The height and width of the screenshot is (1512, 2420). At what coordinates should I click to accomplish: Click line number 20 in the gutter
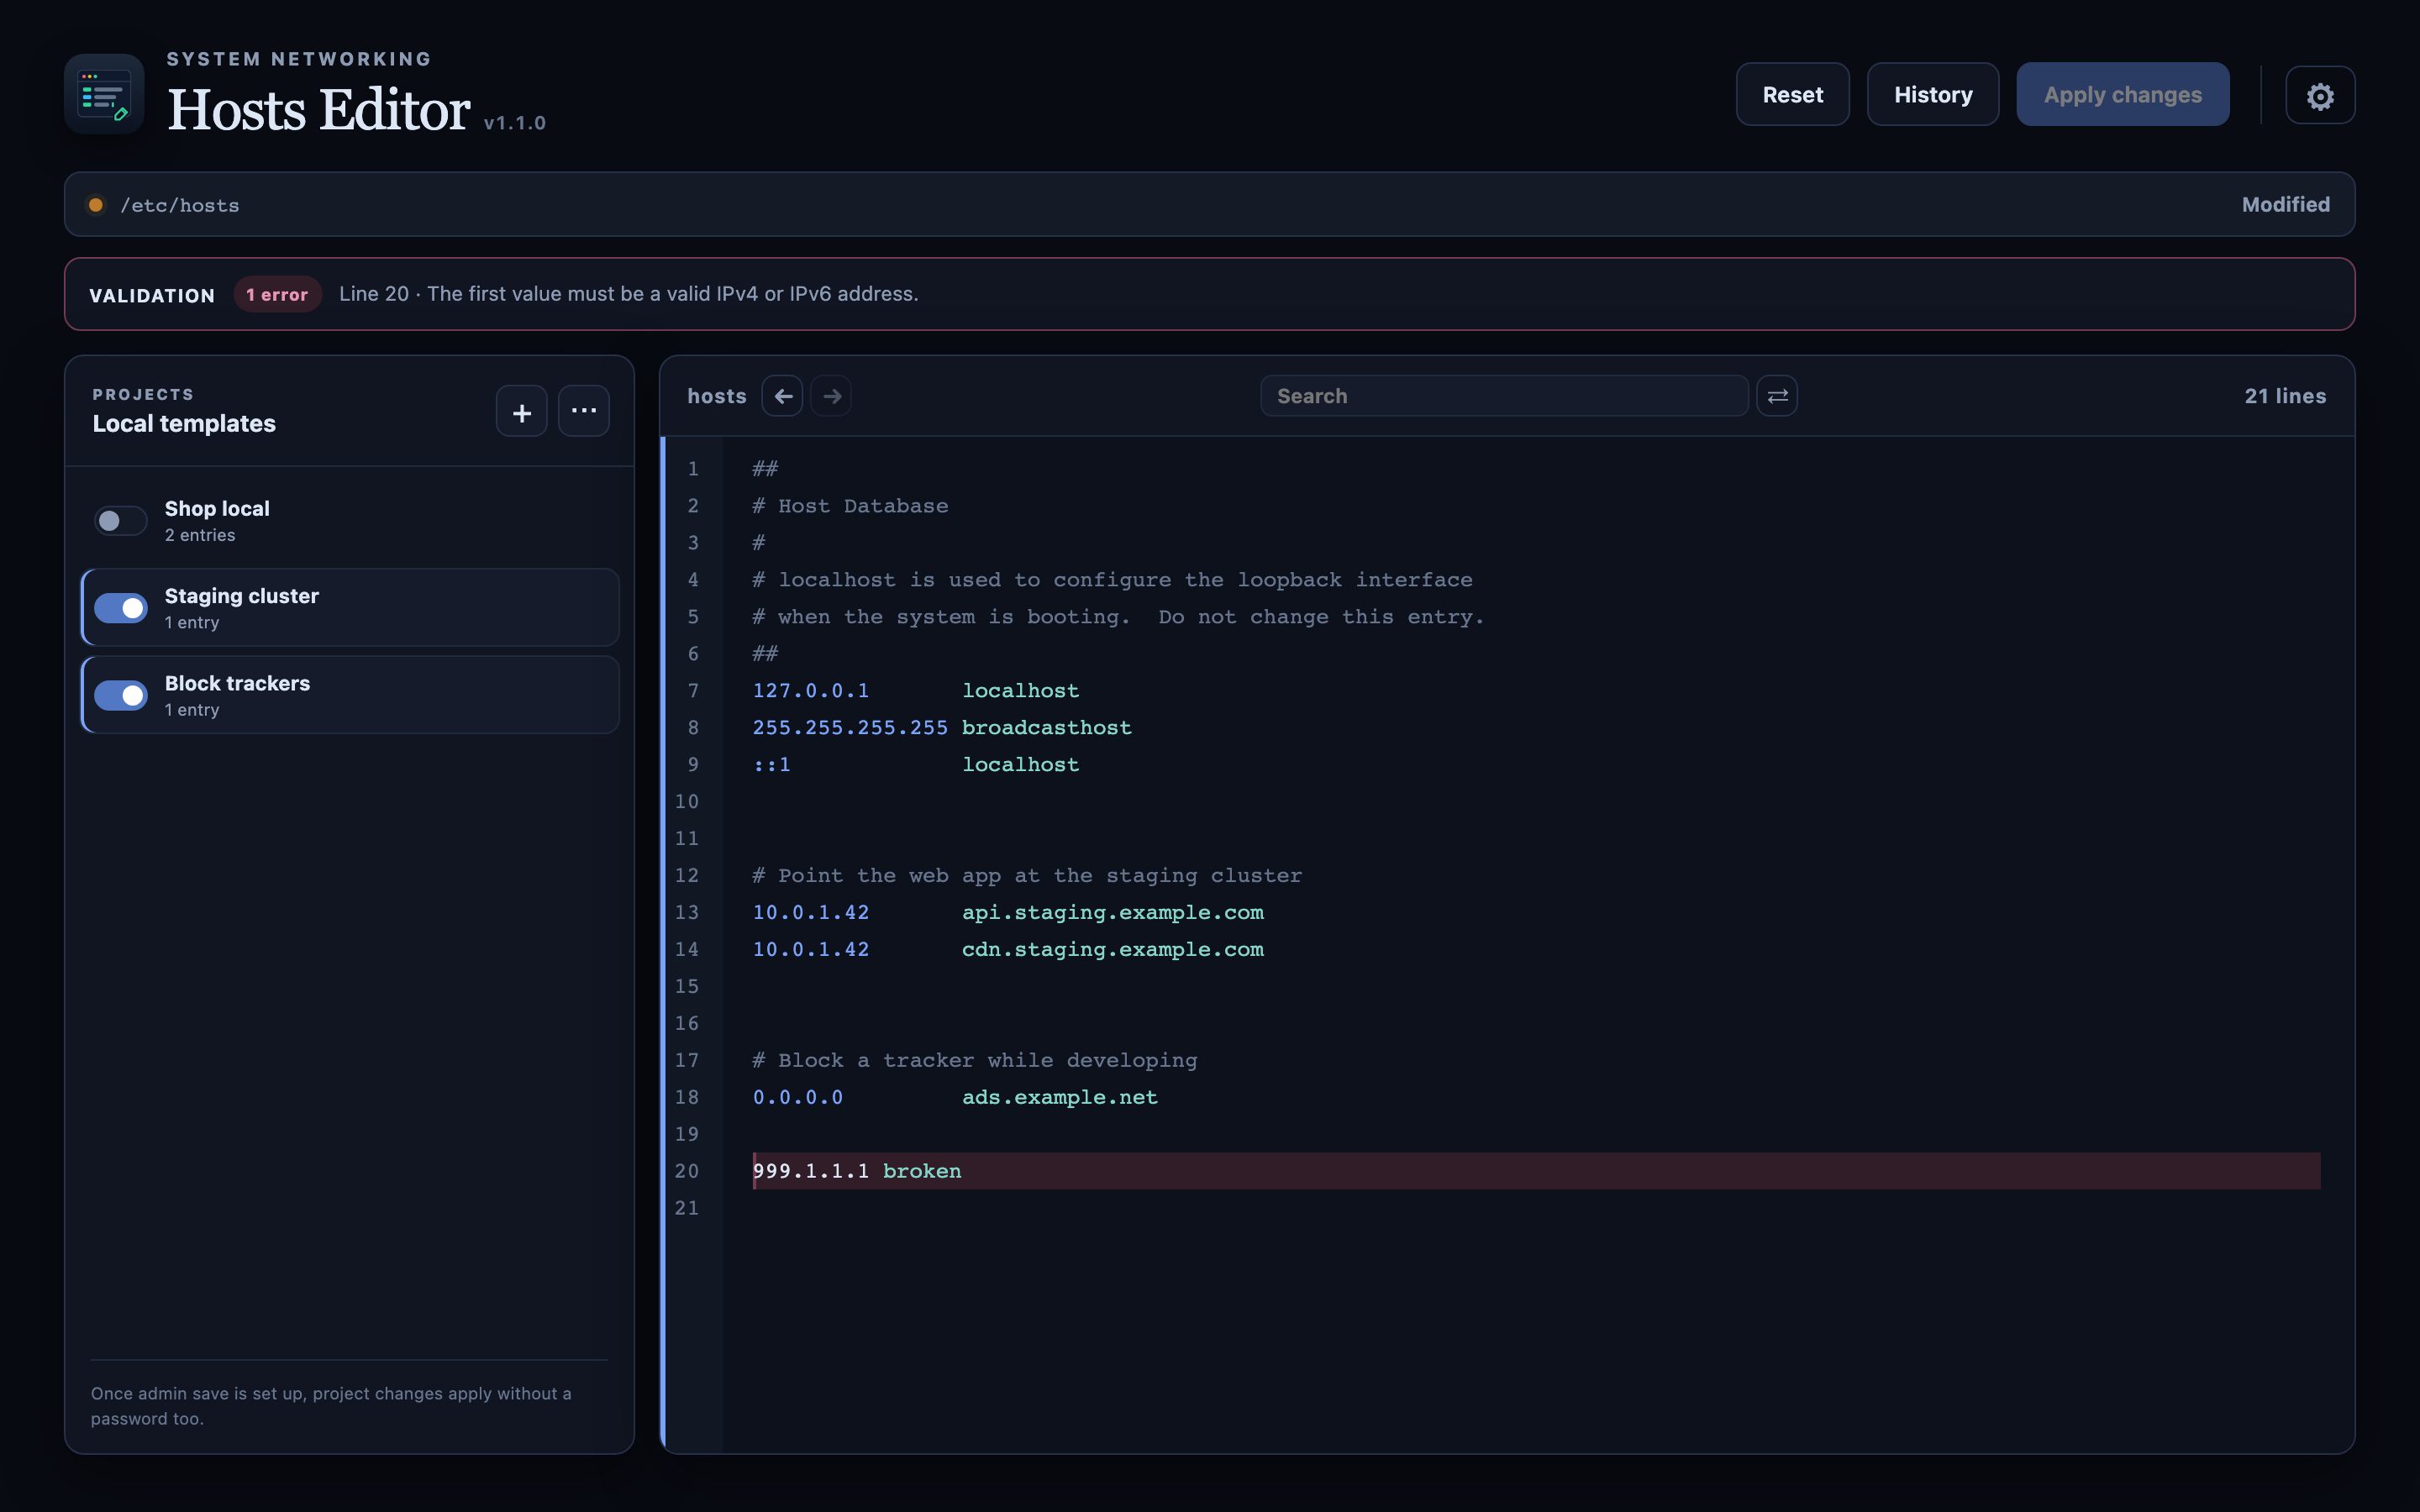(x=687, y=1171)
